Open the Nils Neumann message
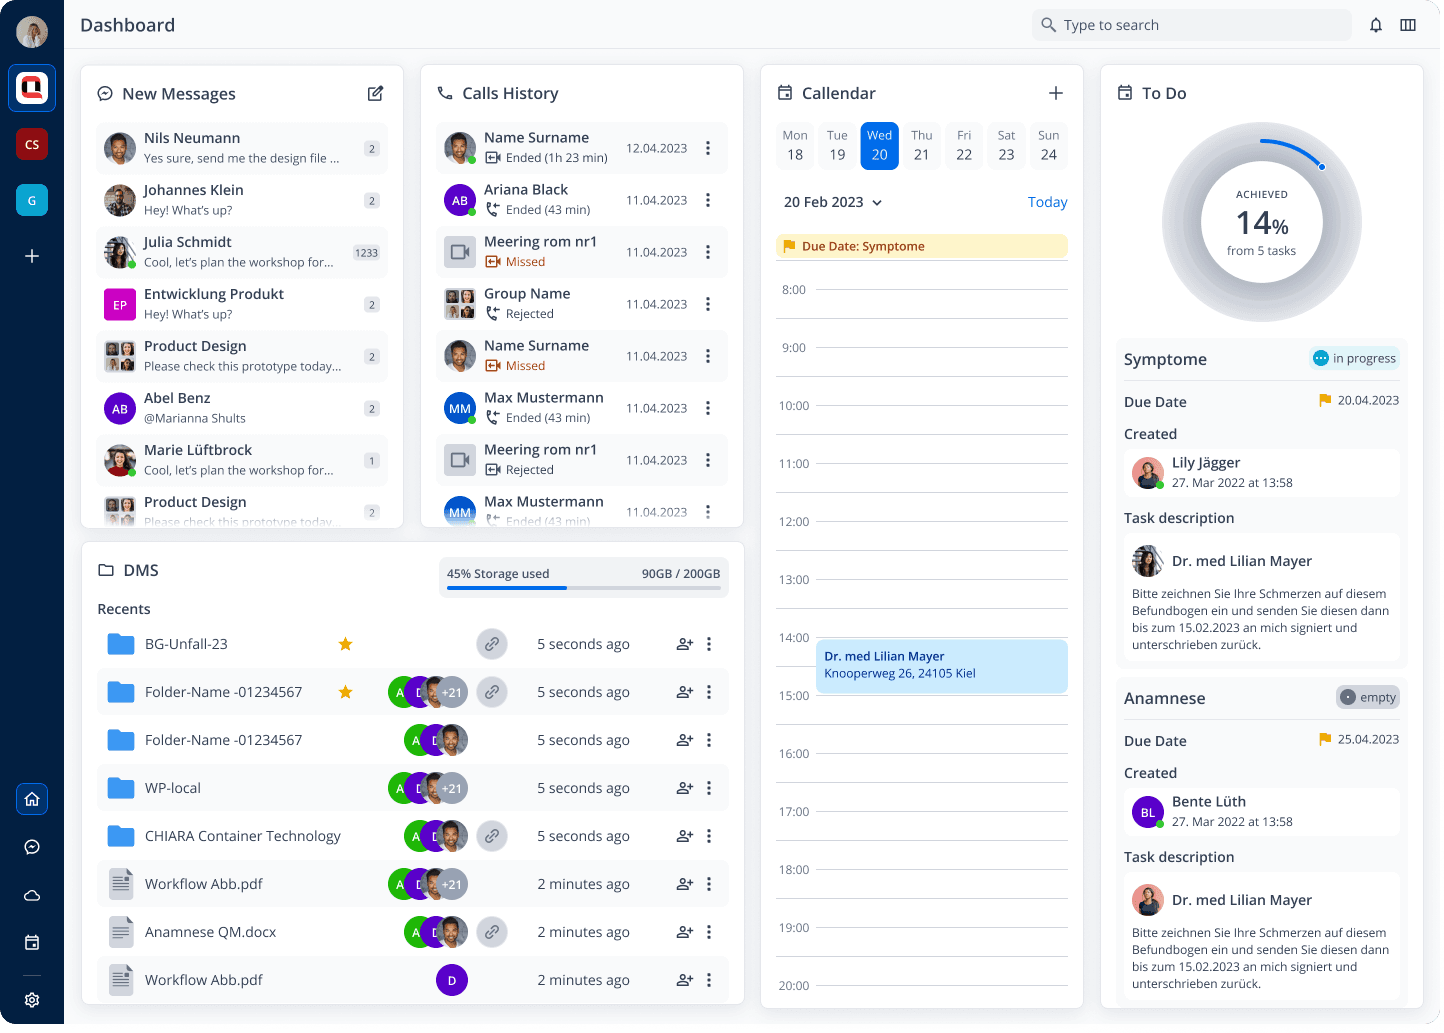 (x=242, y=148)
